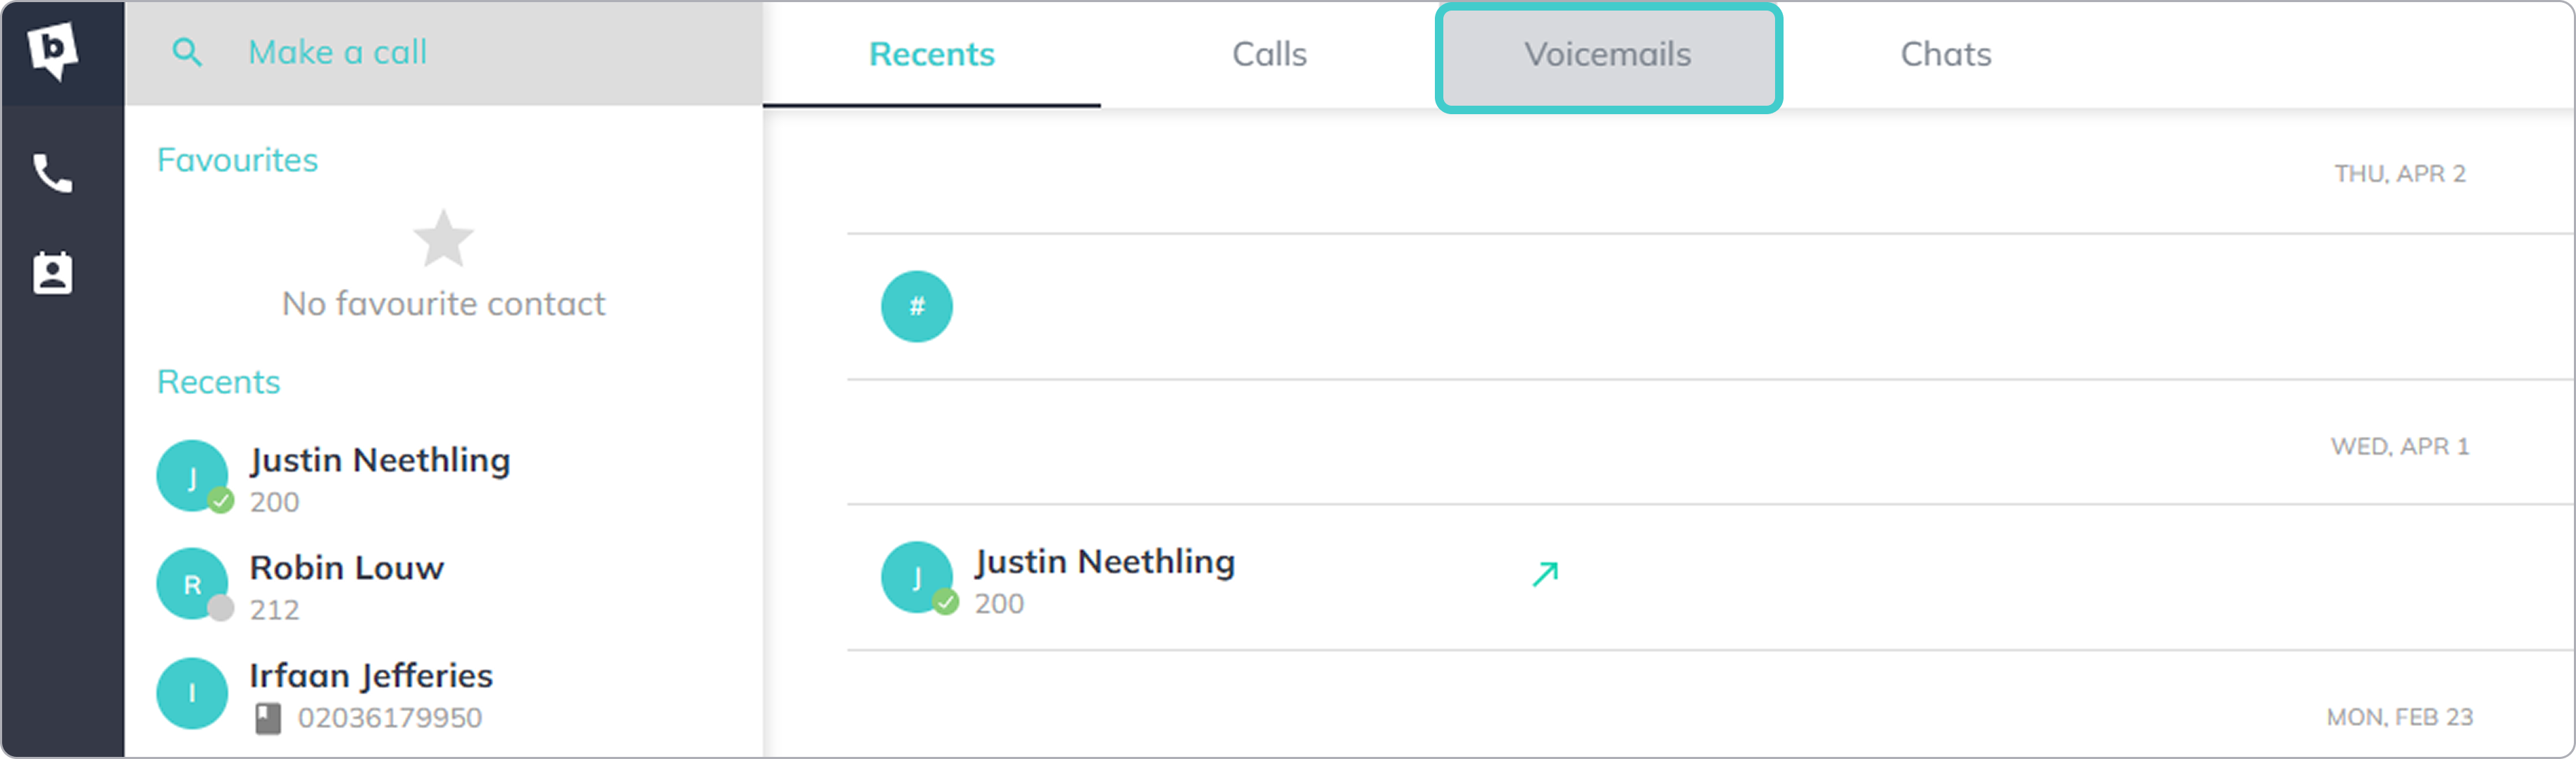Click the search magnifier icon
Image resolution: width=2576 pixels, height=759 pixels.
[187, 52]
